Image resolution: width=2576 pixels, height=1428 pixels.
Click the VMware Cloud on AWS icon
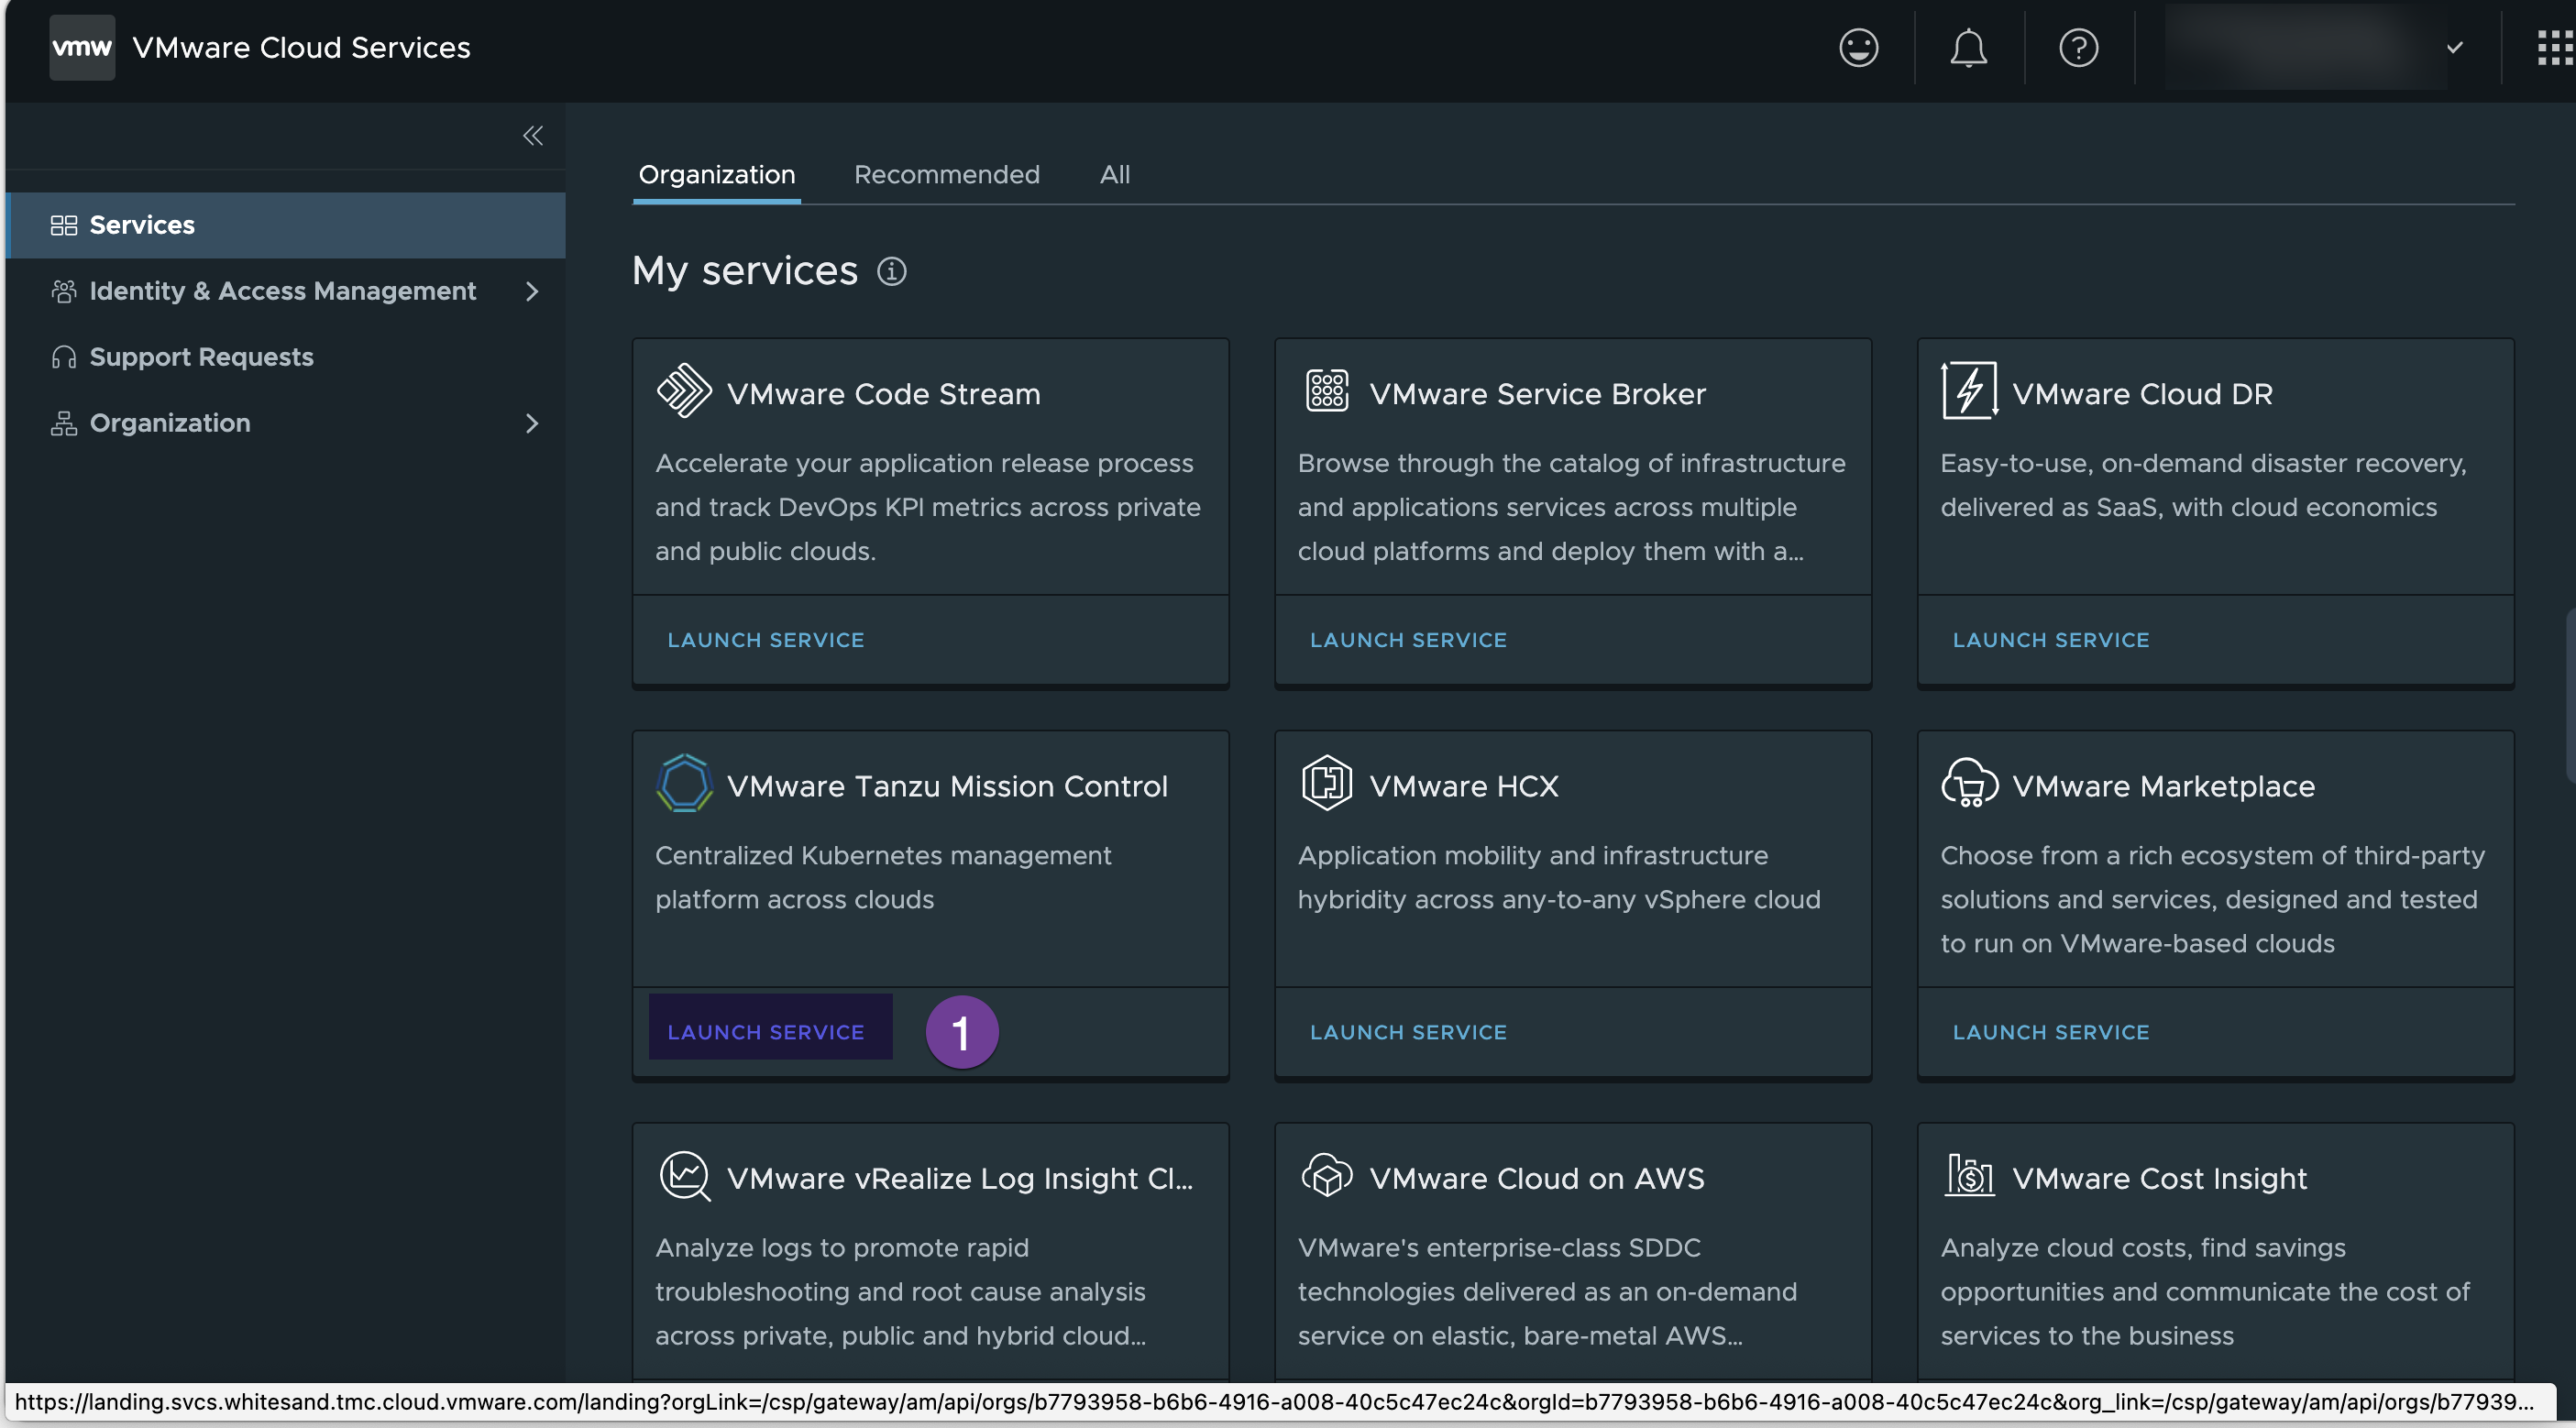(x=1327, y=1176)
